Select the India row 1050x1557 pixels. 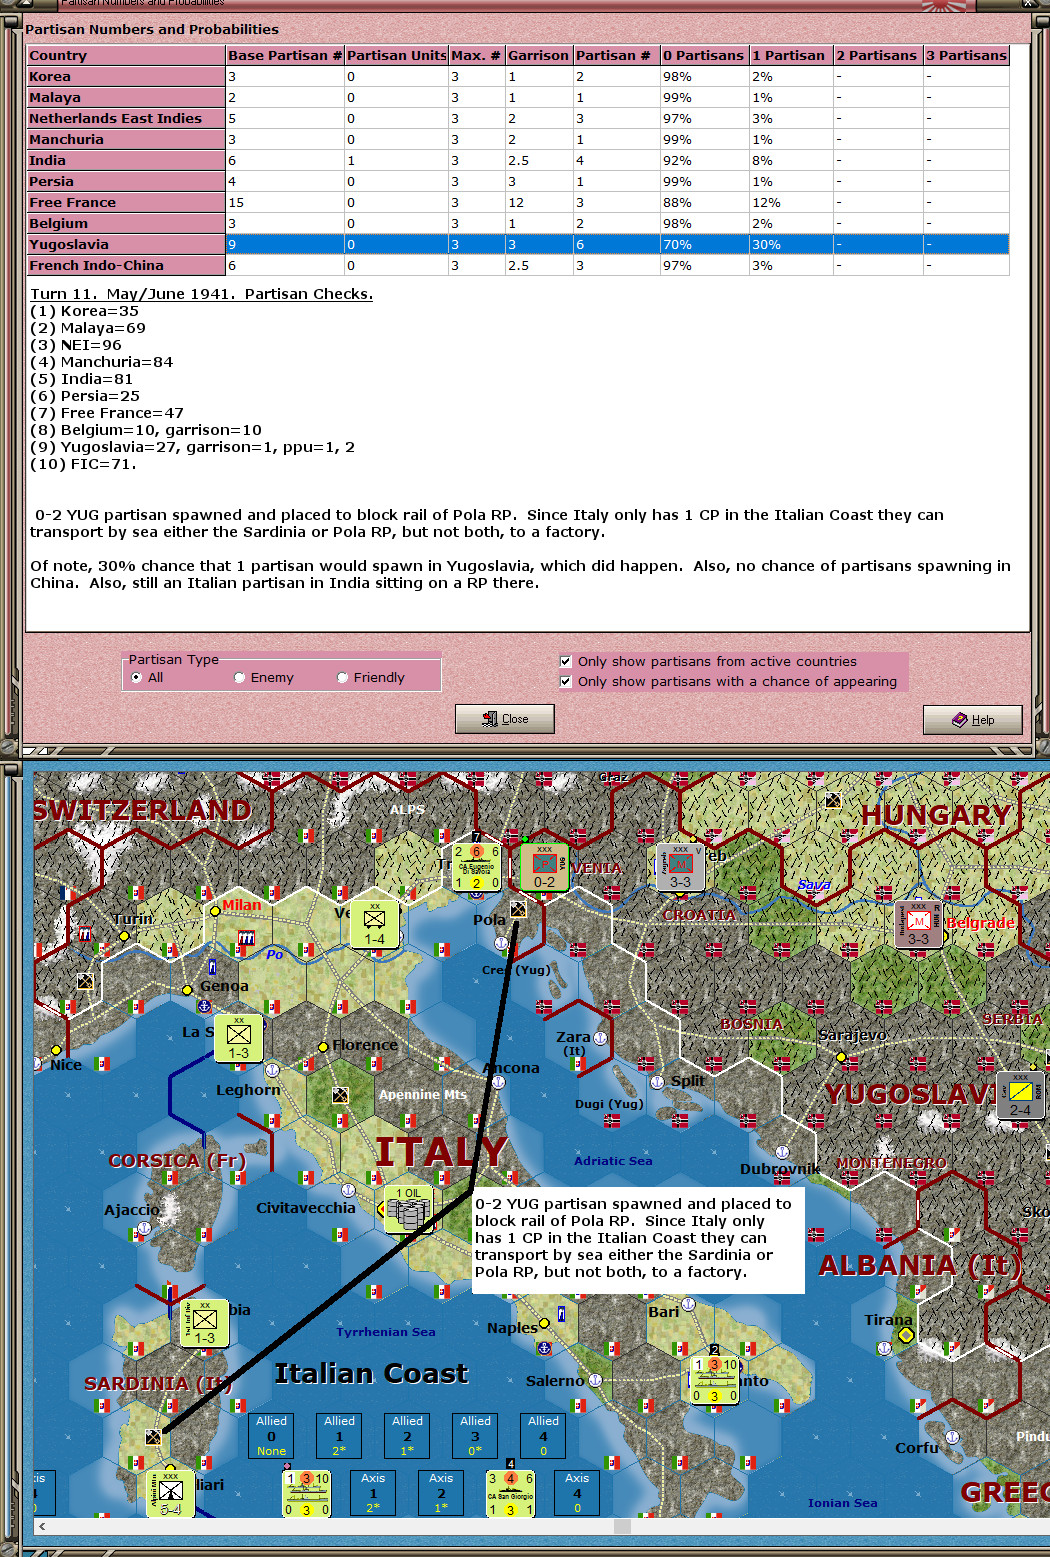(x=518, y=160)
